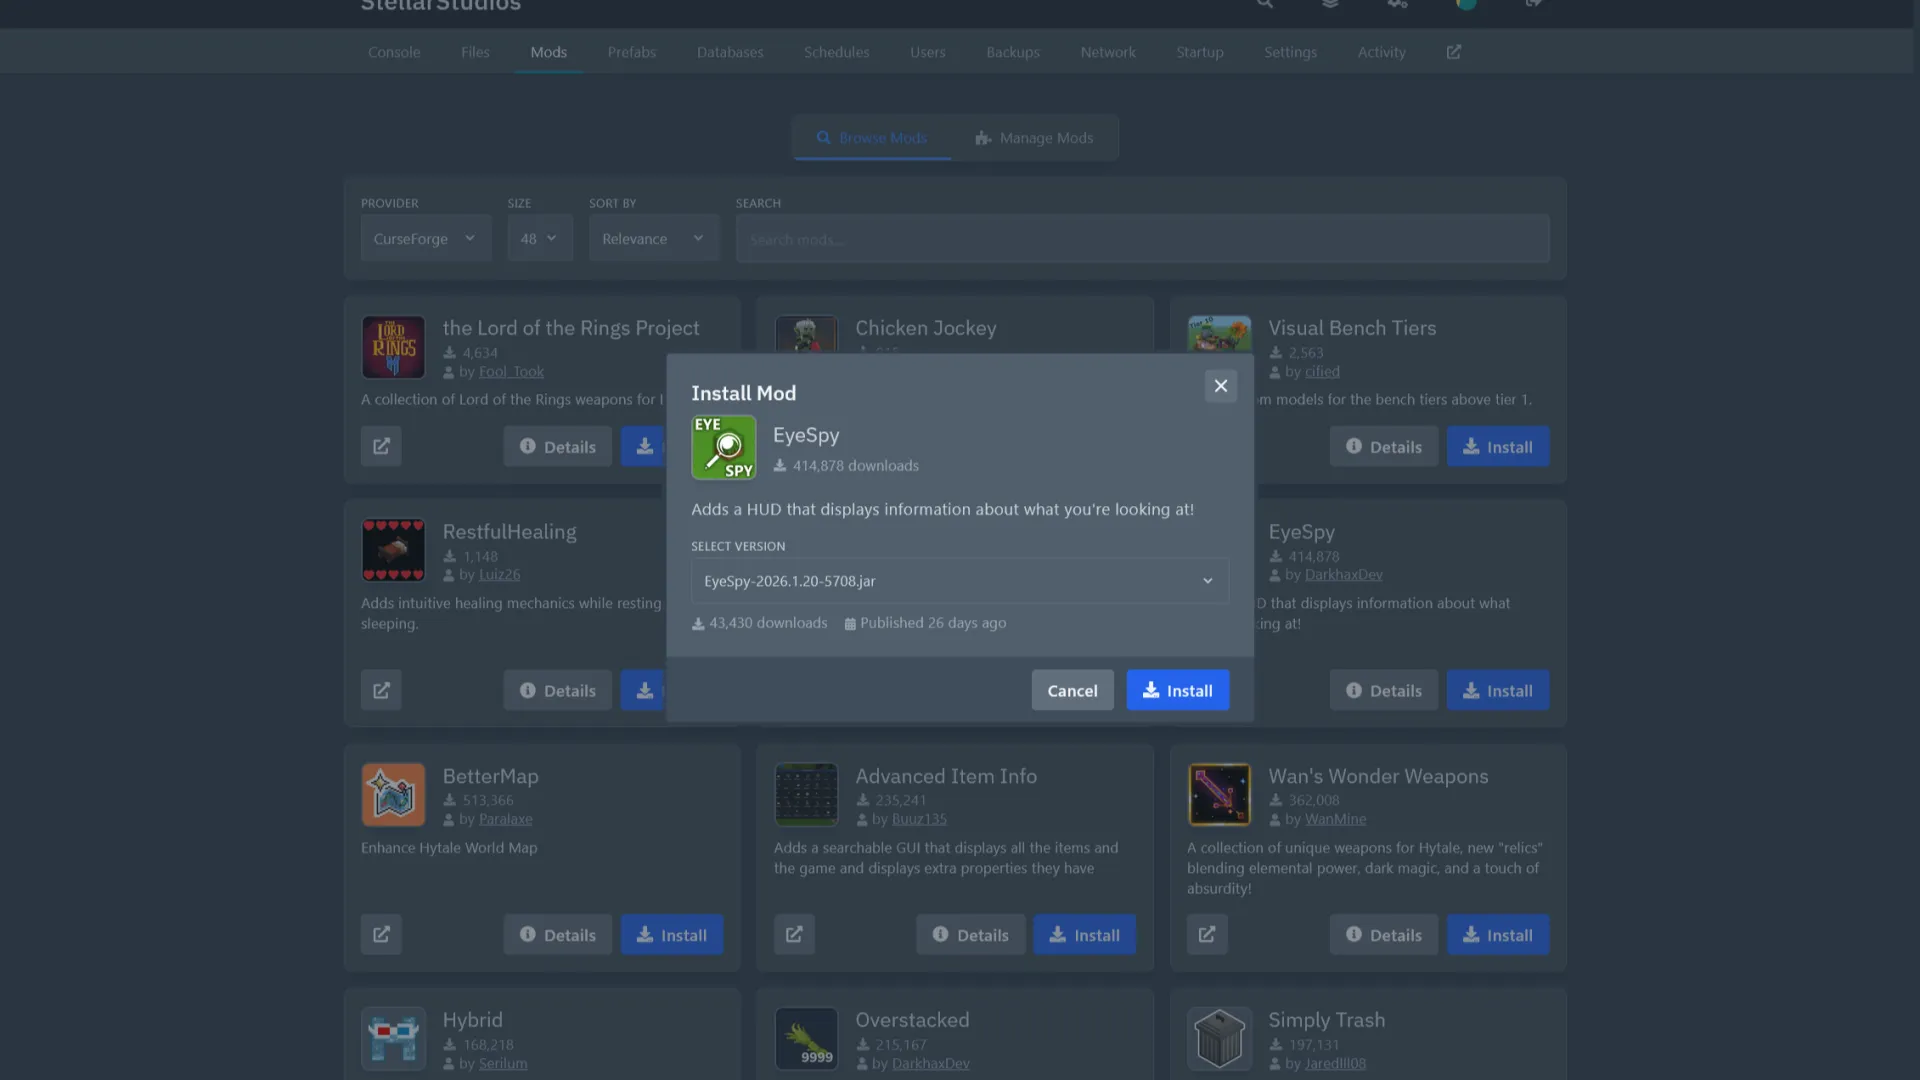Click the EyeSpy mod icon in dialog
The width and height of the screenshot is (1920, 1080).
click(x=723, y=447)
